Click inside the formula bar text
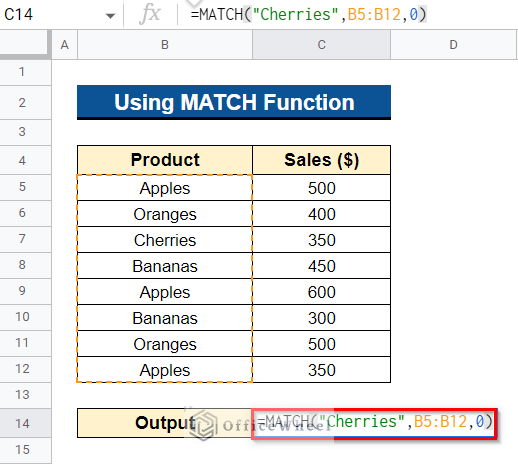The width and height of the screenshot is (518, 464). [x=308, y=14]
